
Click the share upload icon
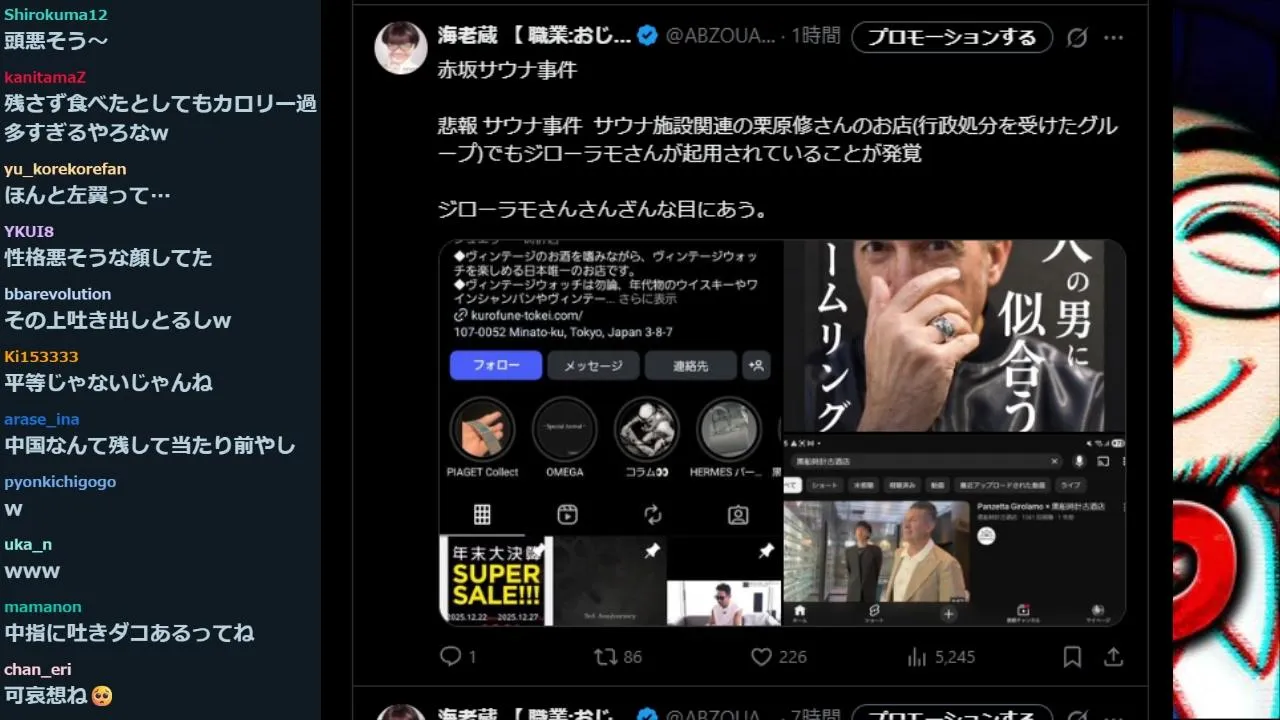(x=1113, y=656)
